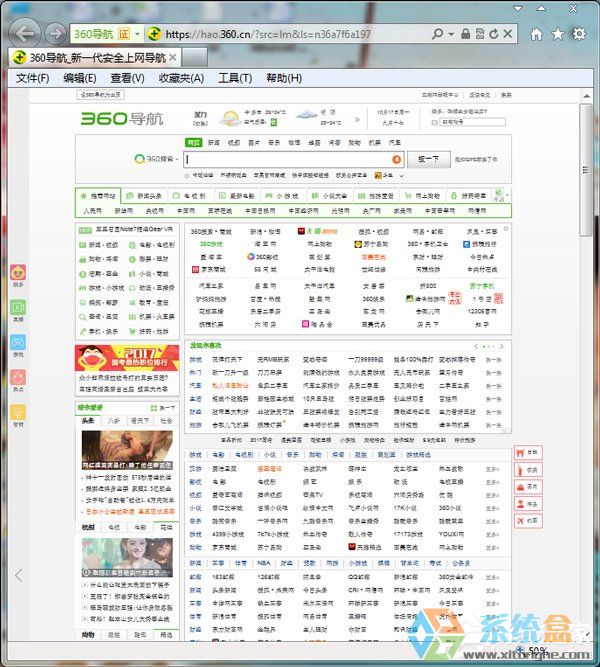
Task: Open the 360导航 证 address bar dropdown
Action: click(137, 34)
